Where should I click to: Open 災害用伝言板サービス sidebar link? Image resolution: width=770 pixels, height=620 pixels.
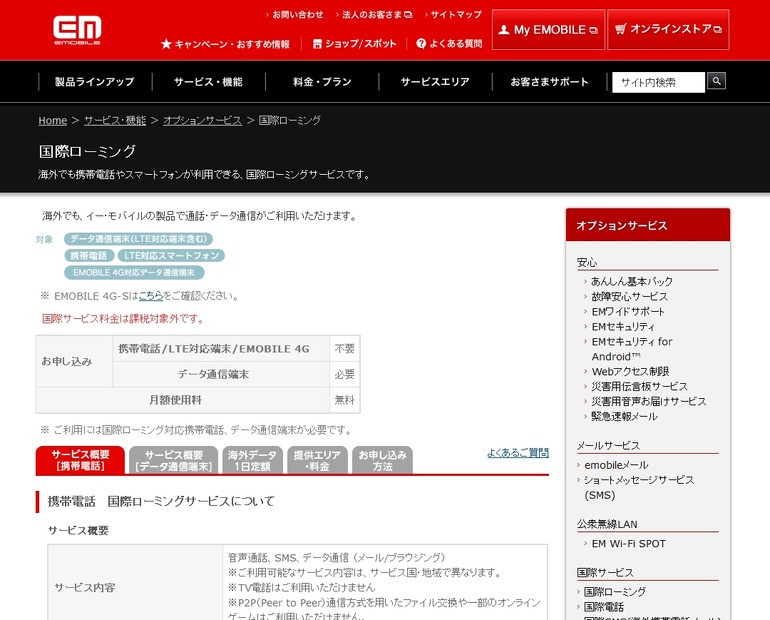[639, 386]
